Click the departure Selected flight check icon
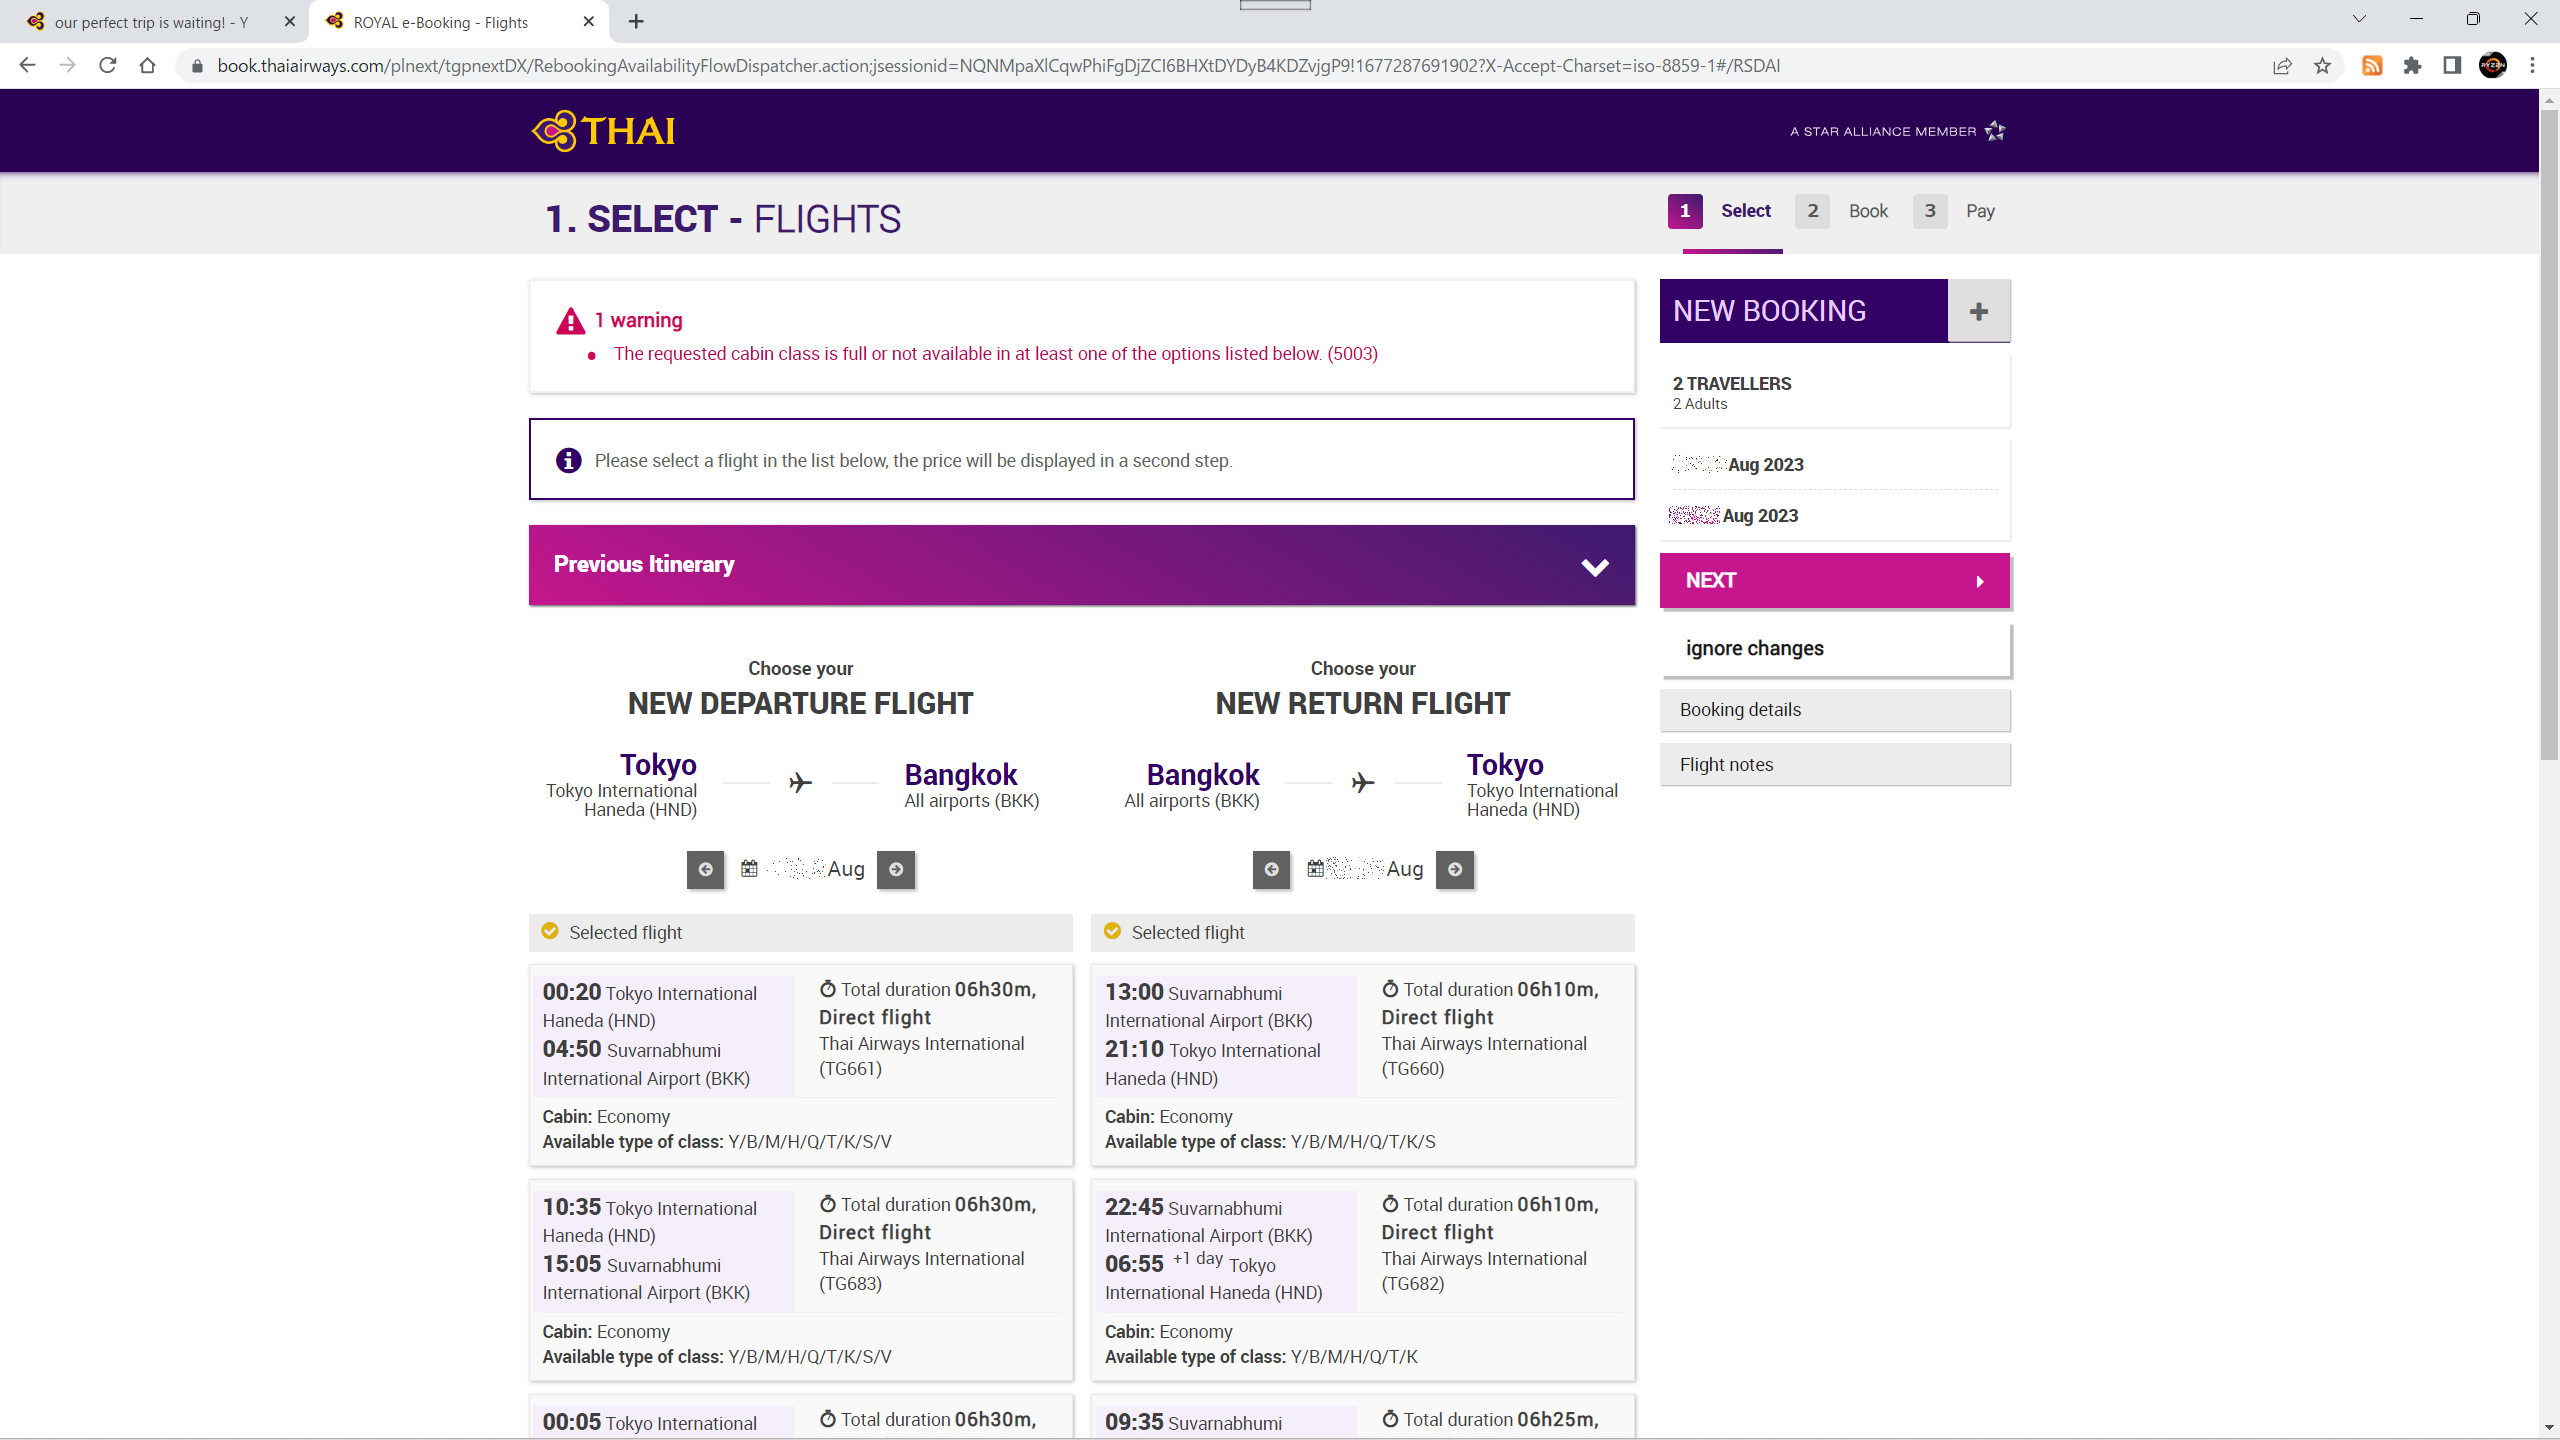The height and width of the screenshot is (1440, 2560). coord(550,931)
